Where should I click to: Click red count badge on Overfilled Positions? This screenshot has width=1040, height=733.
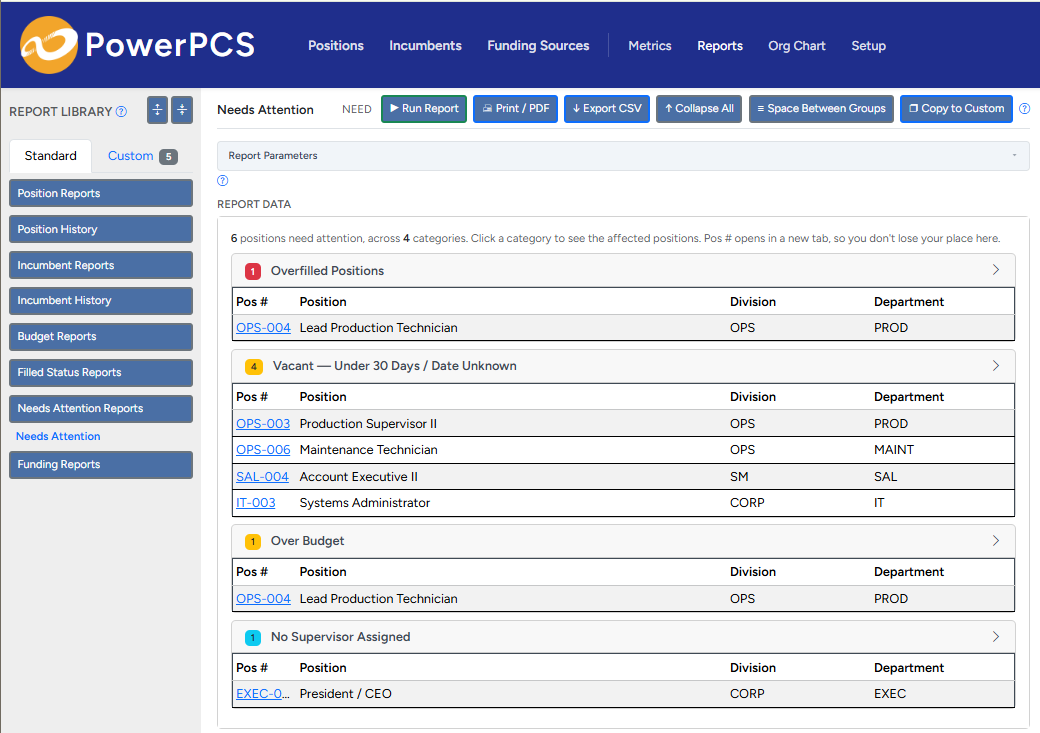253,271
